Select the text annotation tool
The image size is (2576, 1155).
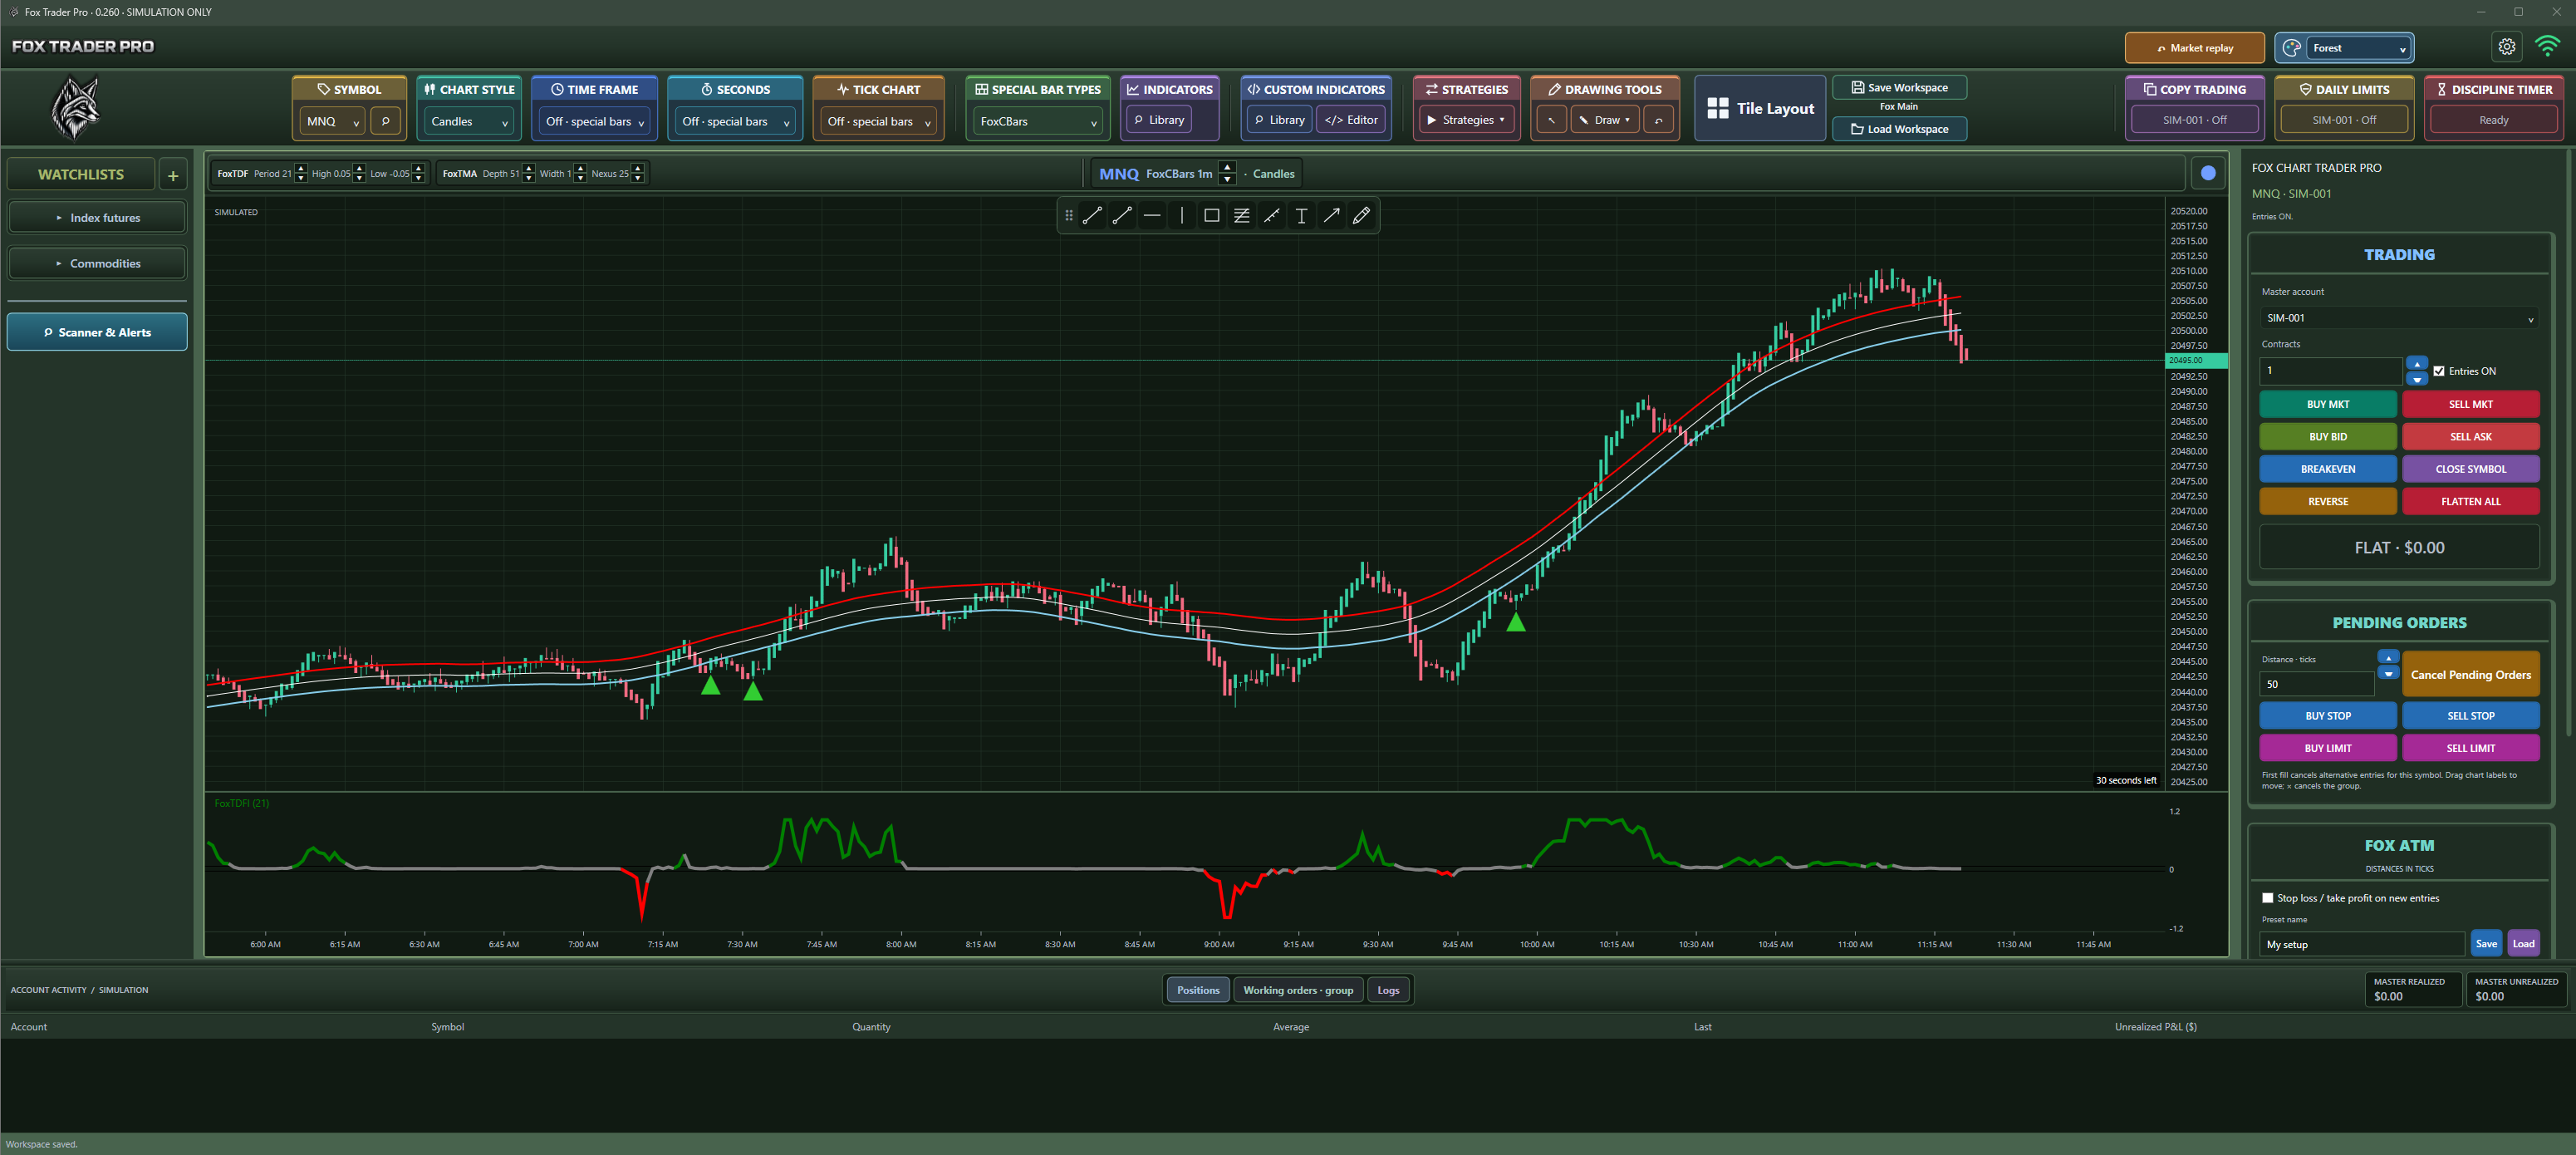coord(1302,216)
